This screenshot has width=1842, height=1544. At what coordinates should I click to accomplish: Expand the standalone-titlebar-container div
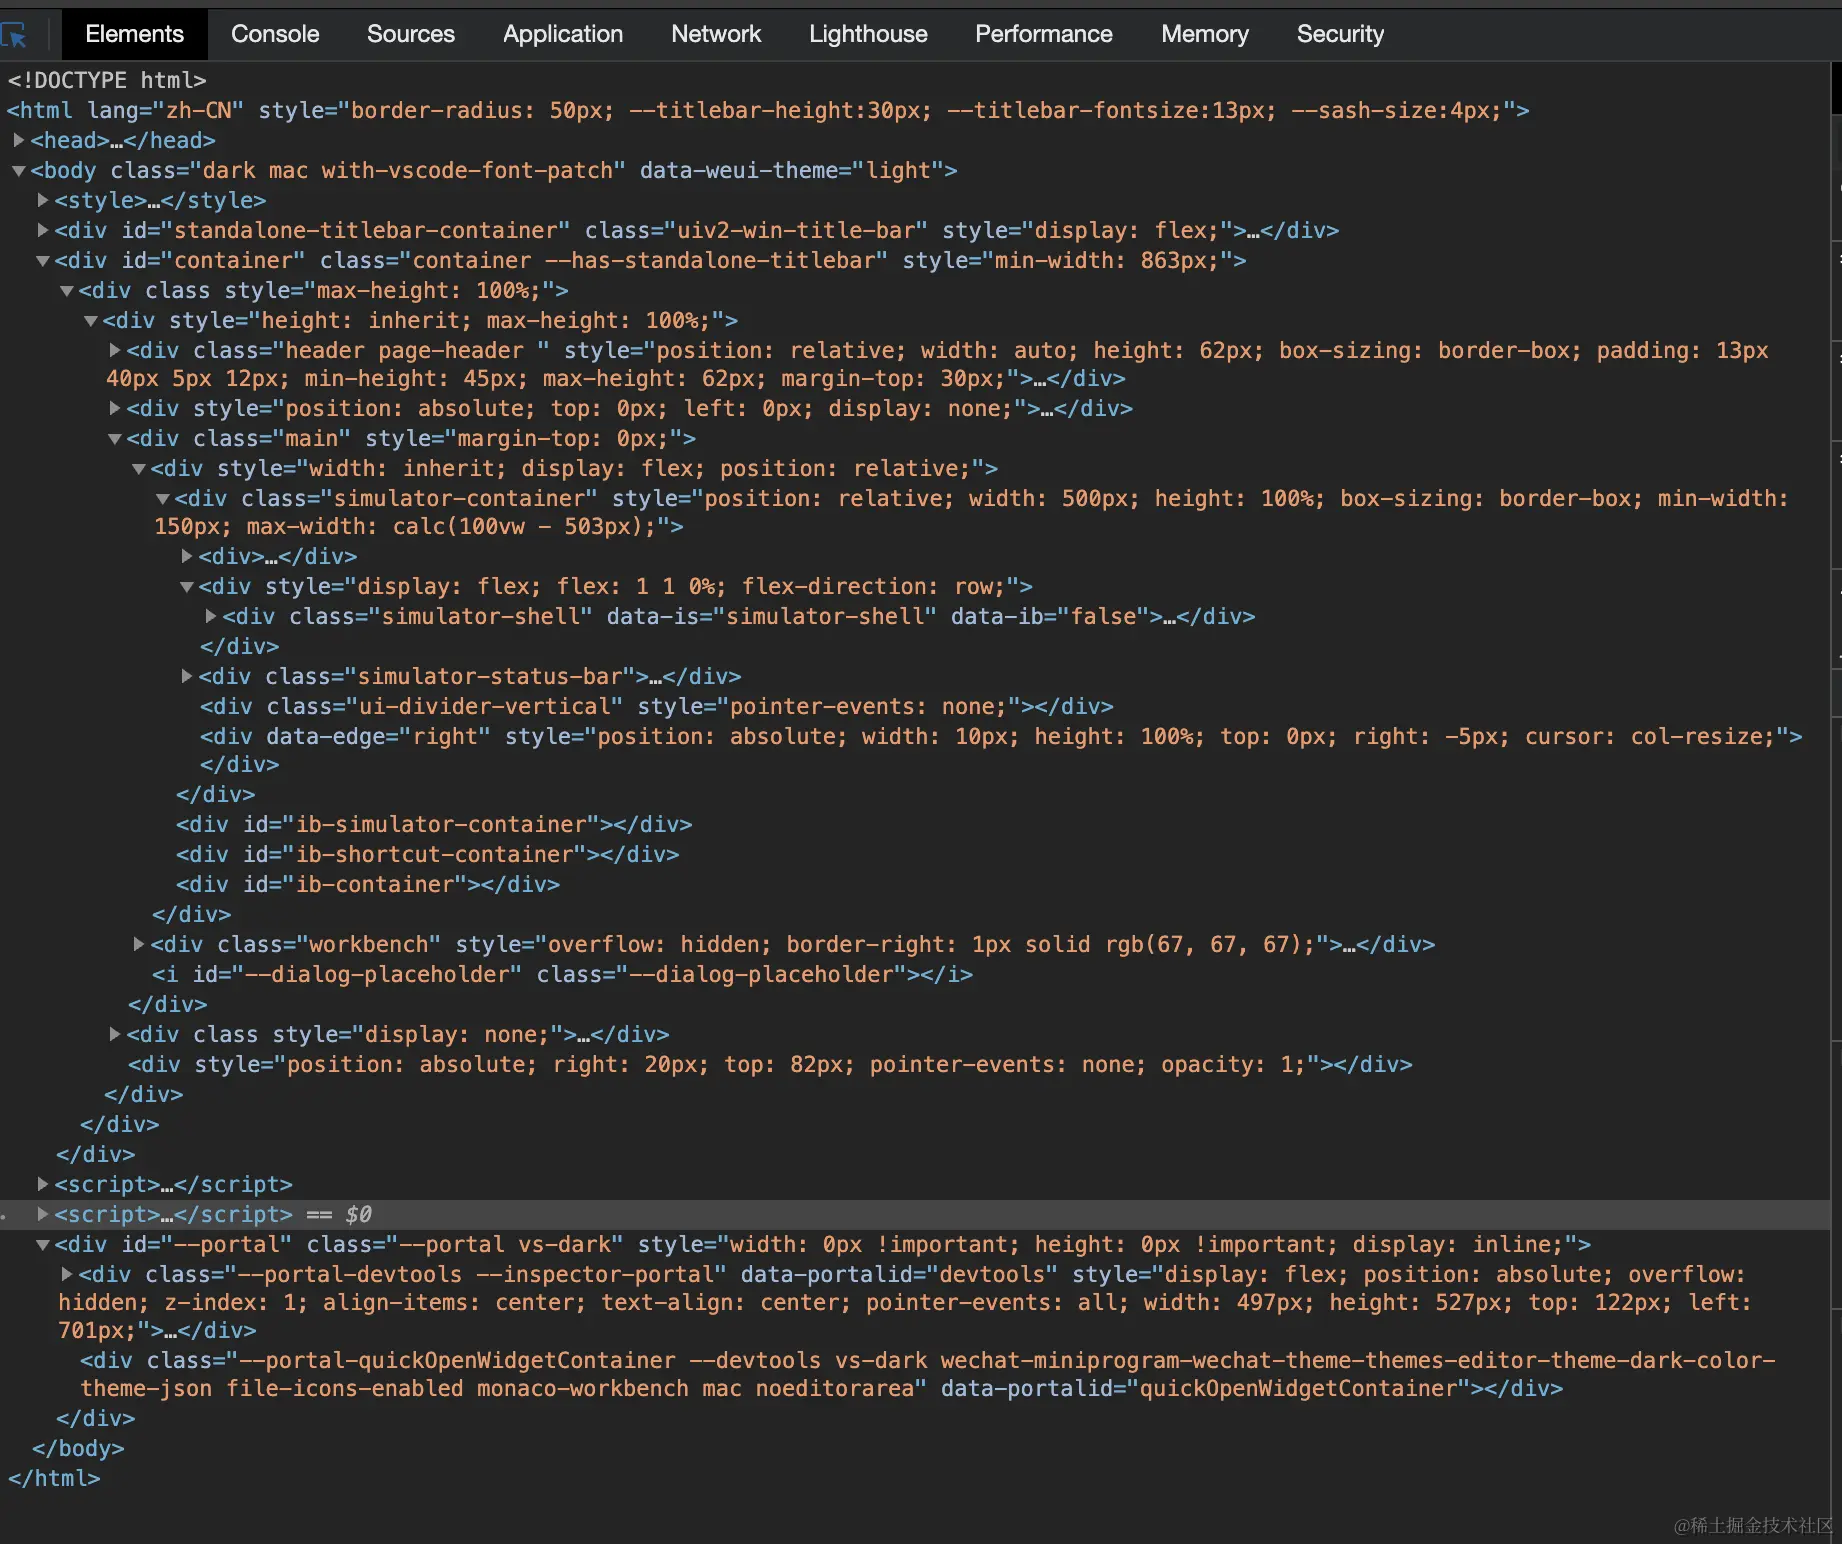pyautogui.click(x=42, y=230)
